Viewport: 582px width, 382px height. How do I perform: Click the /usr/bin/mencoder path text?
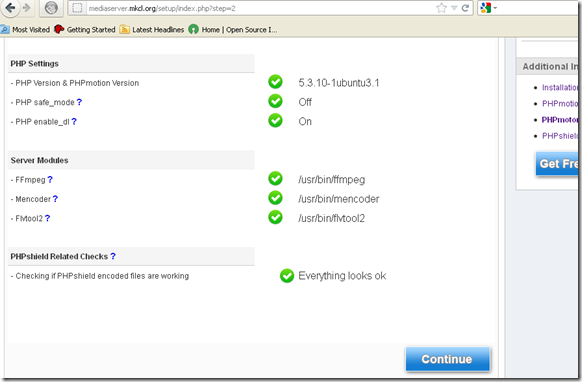339,199
